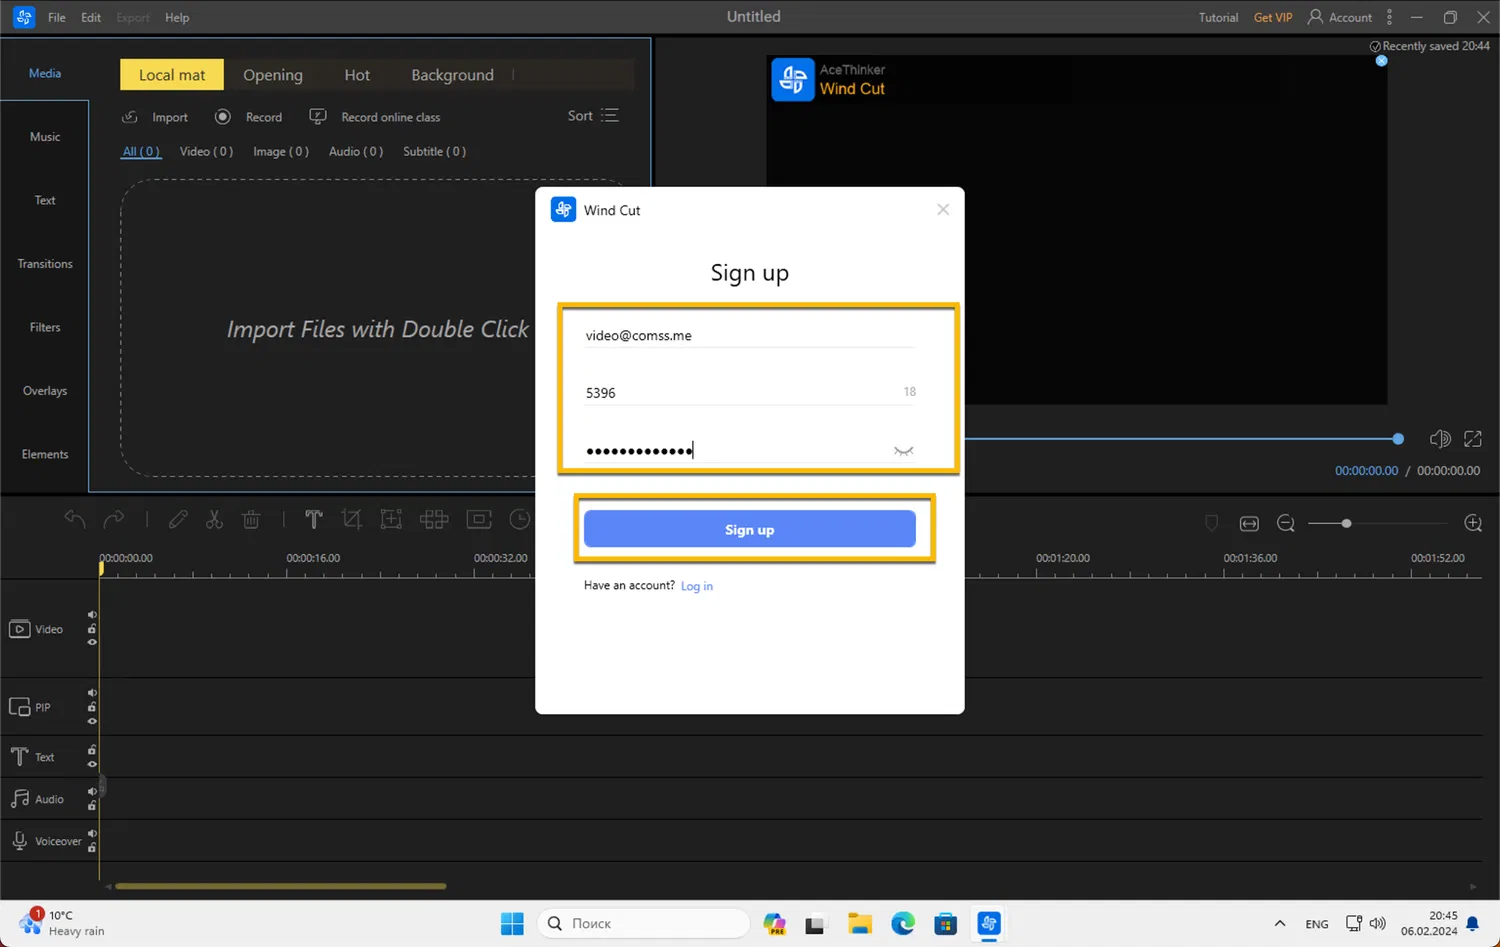Zoom in the timeline with plus magnifier
The width and height of the screenshot is (1500, 947).
pos(1472,523)
